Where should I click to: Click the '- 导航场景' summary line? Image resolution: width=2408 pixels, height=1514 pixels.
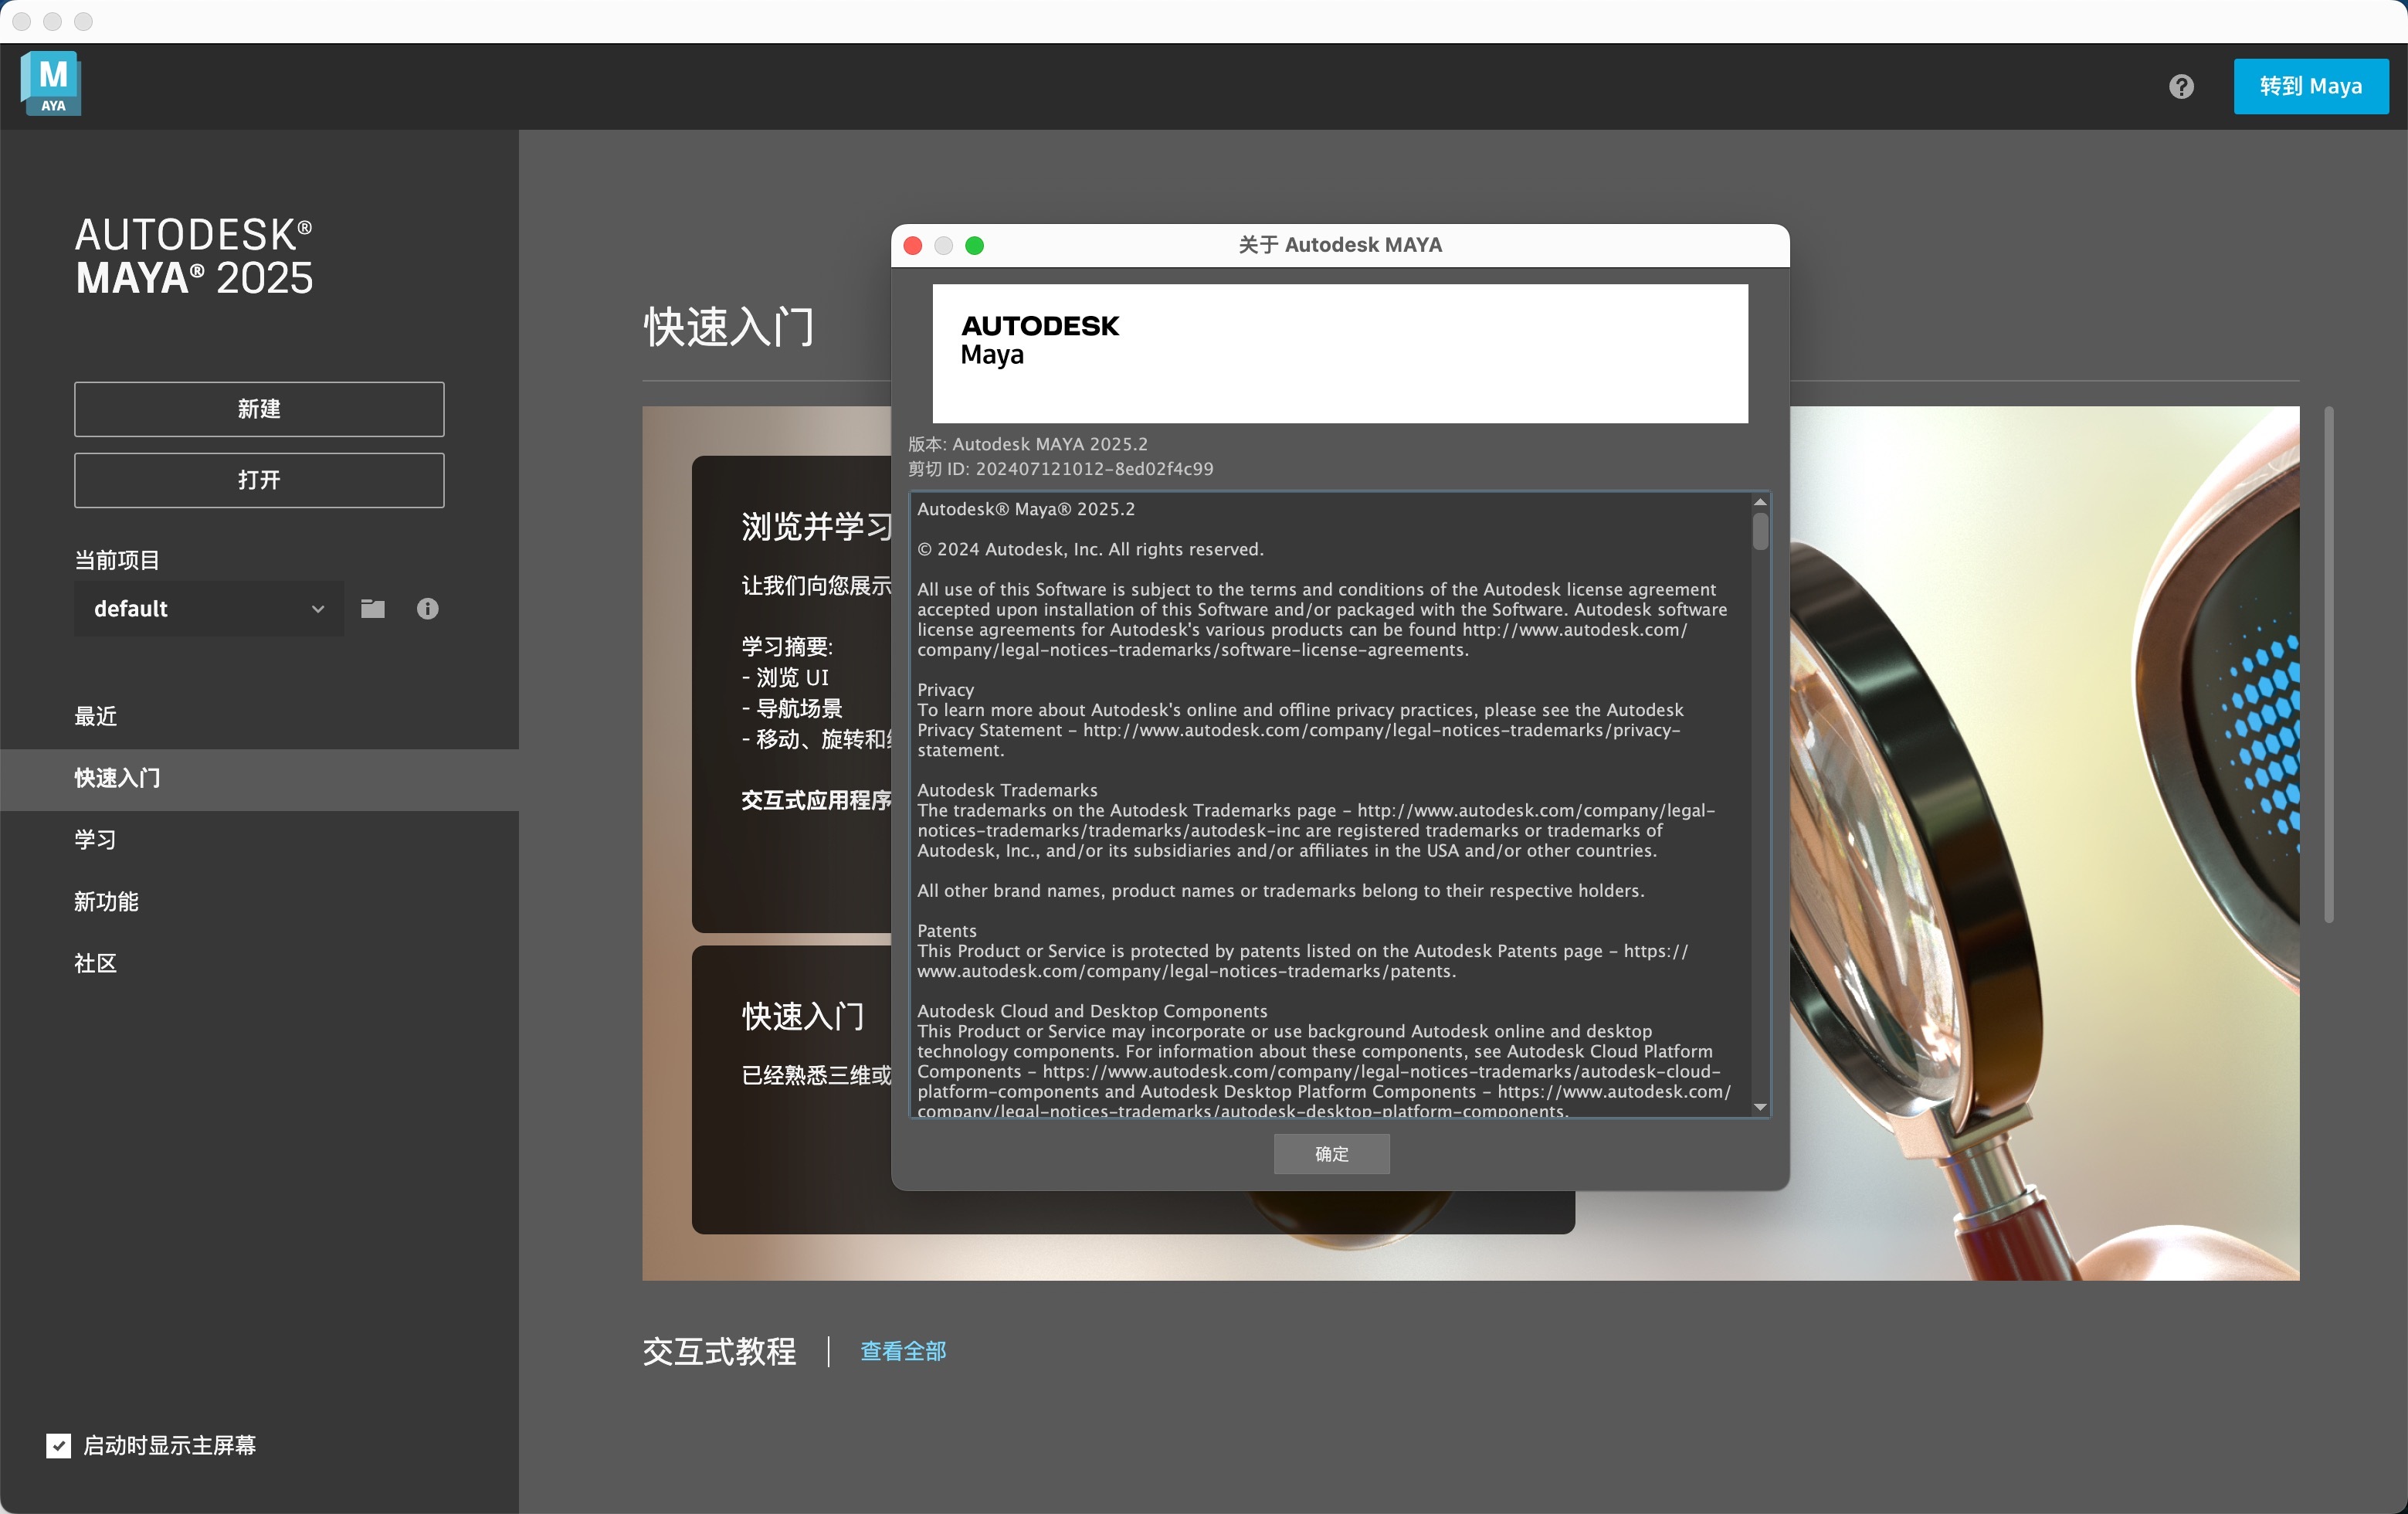[x=792, y=708]
